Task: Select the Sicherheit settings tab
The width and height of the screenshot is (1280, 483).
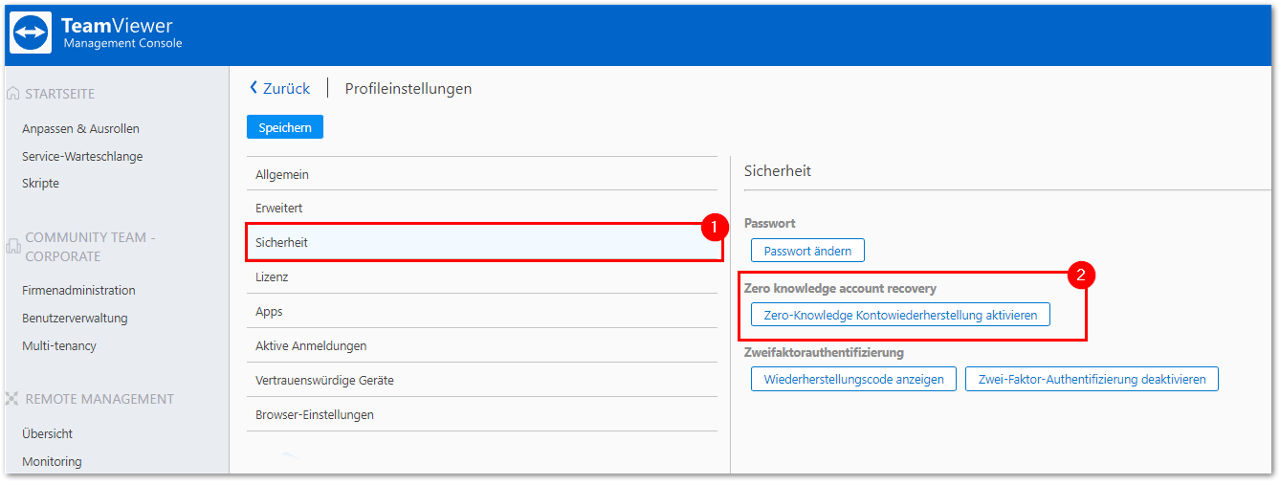Action: click(x=484, y=243)
